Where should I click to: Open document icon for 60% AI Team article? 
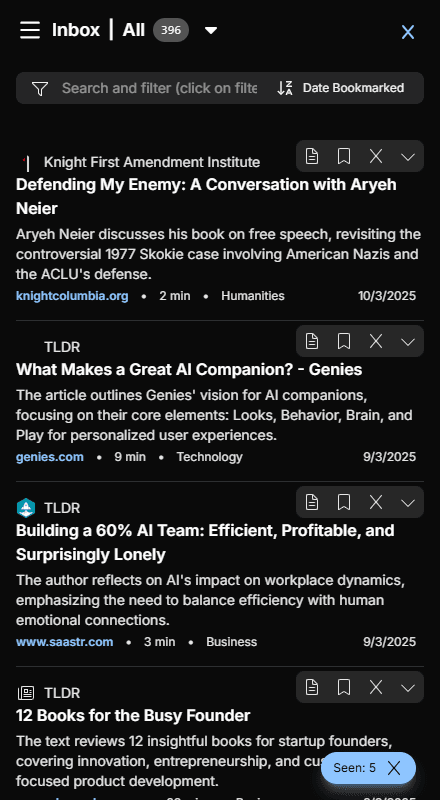click(x=312, y=503)
